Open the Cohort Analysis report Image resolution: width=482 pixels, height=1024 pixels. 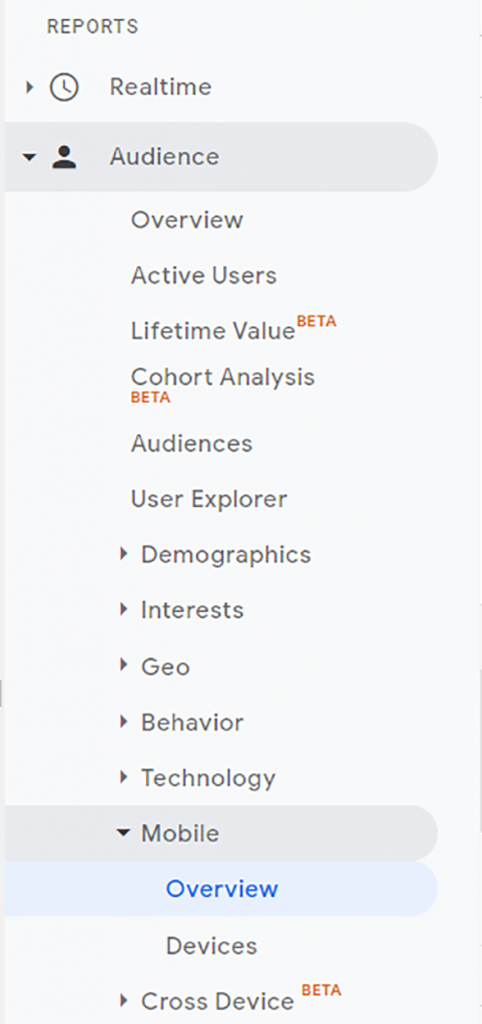(x=223, y=377)
